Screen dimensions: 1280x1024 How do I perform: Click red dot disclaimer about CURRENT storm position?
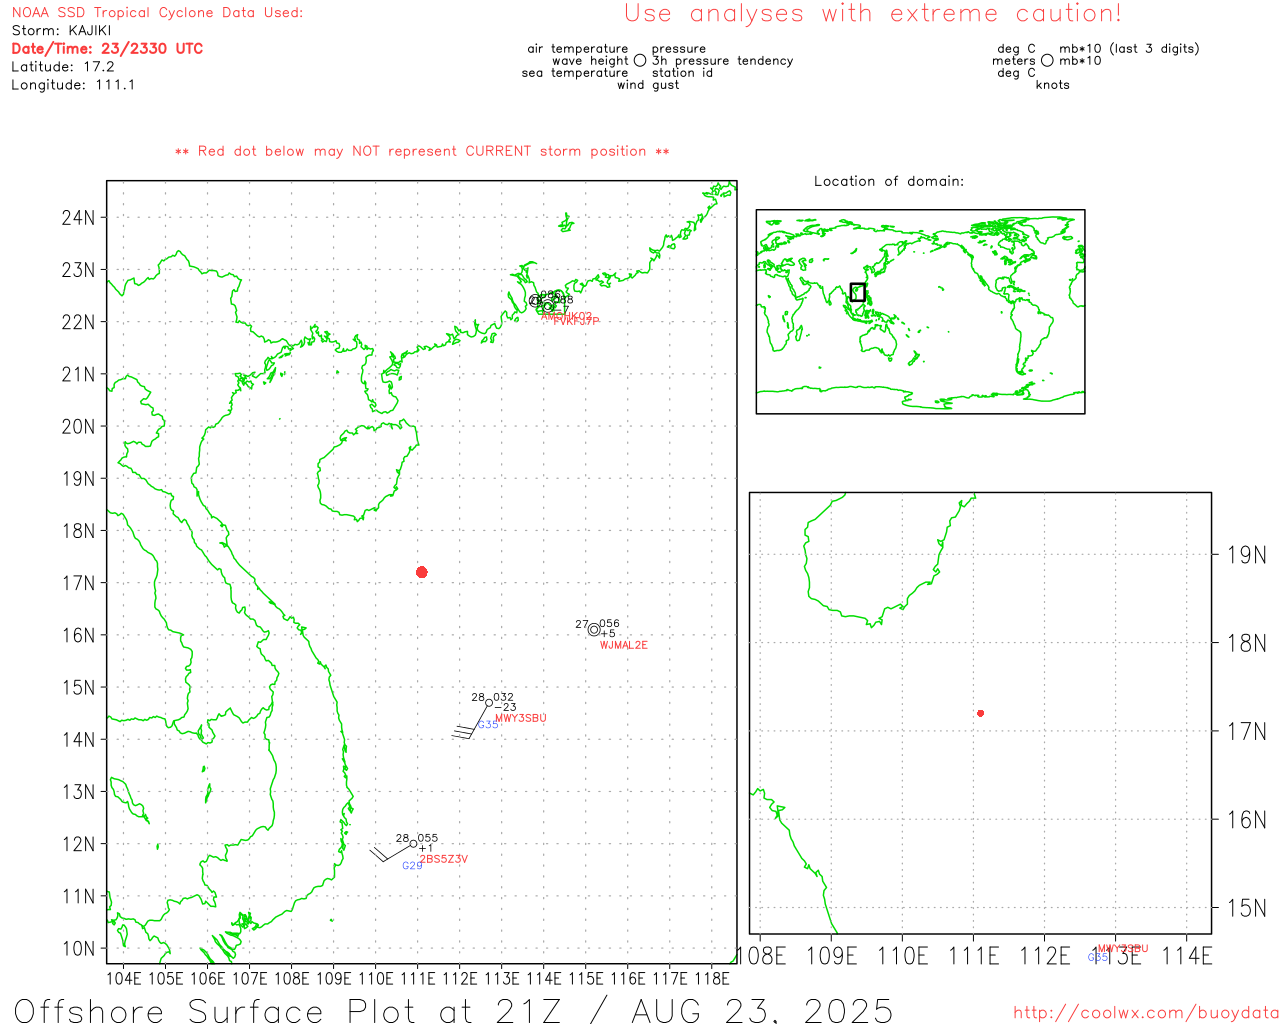[x=422, y=151]
